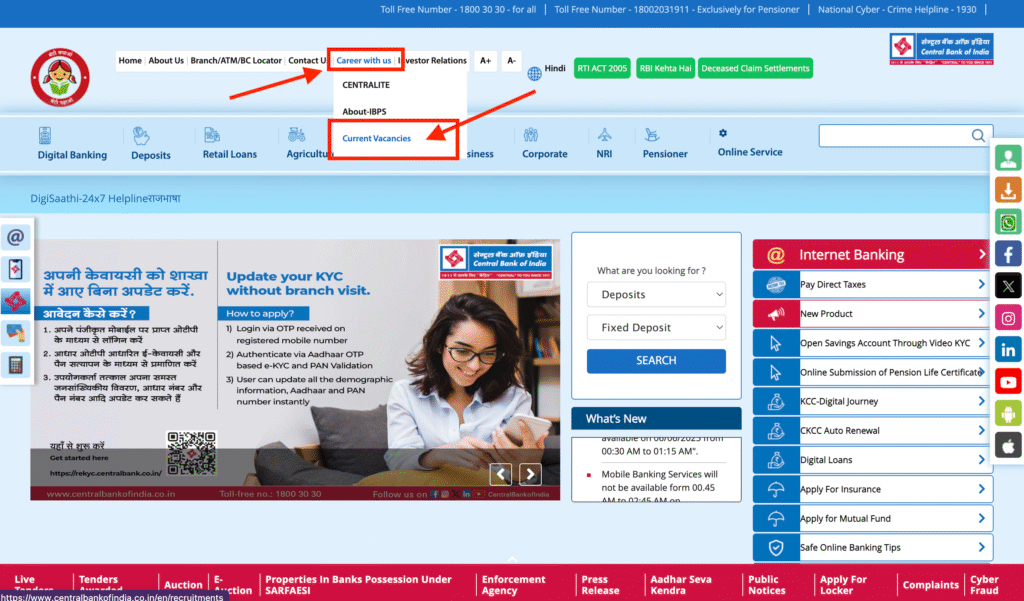
Task: Click Home in top navigation
Action: click(x=130, y=60)
